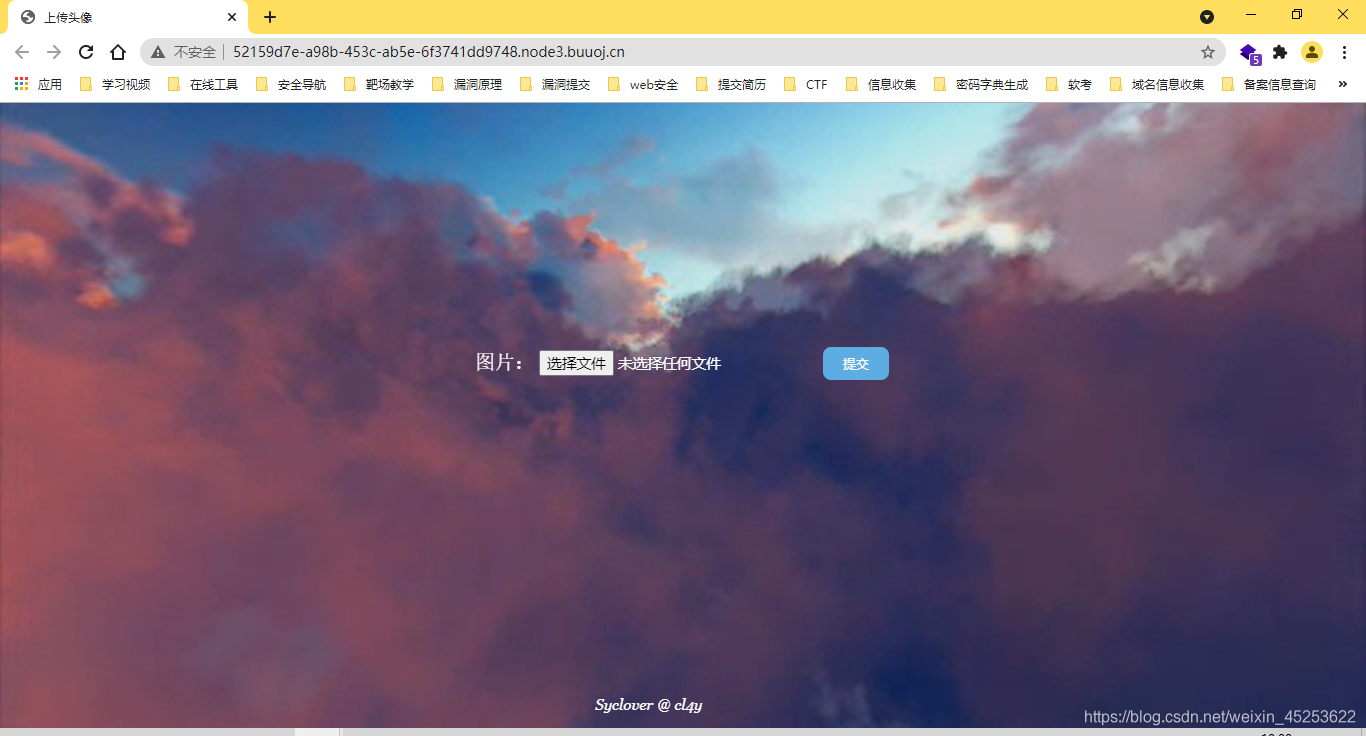Click the Wappalyzer extension icon
Viewport: 1366px width, 736px height.
(x=1249, y=52)
